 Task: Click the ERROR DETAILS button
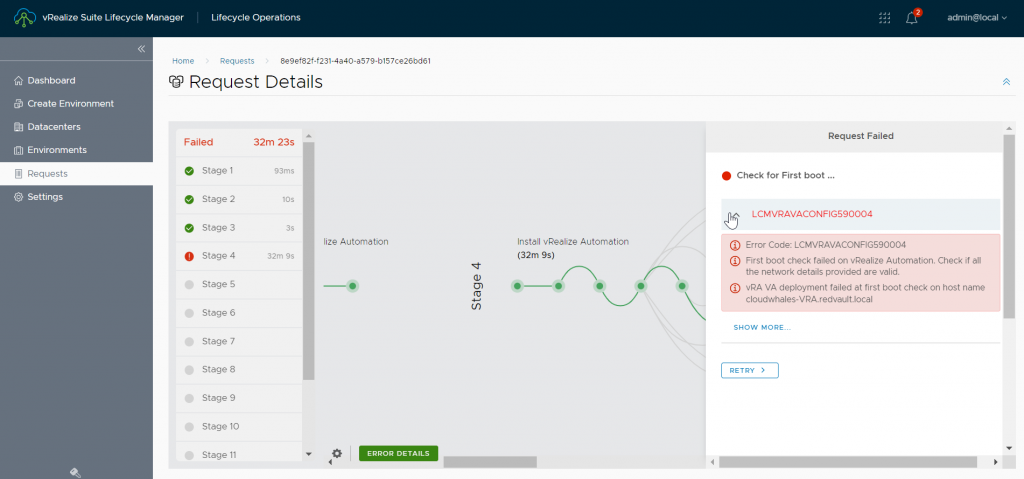click(398, 454)
